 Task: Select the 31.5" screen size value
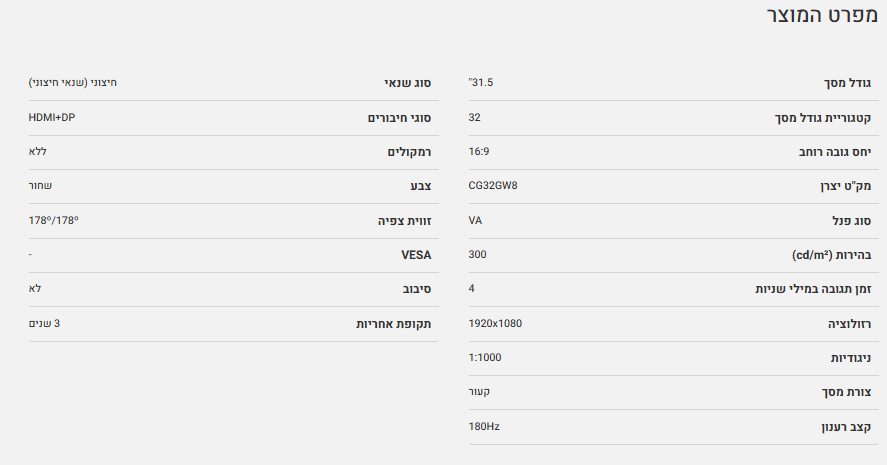(481, 82)
